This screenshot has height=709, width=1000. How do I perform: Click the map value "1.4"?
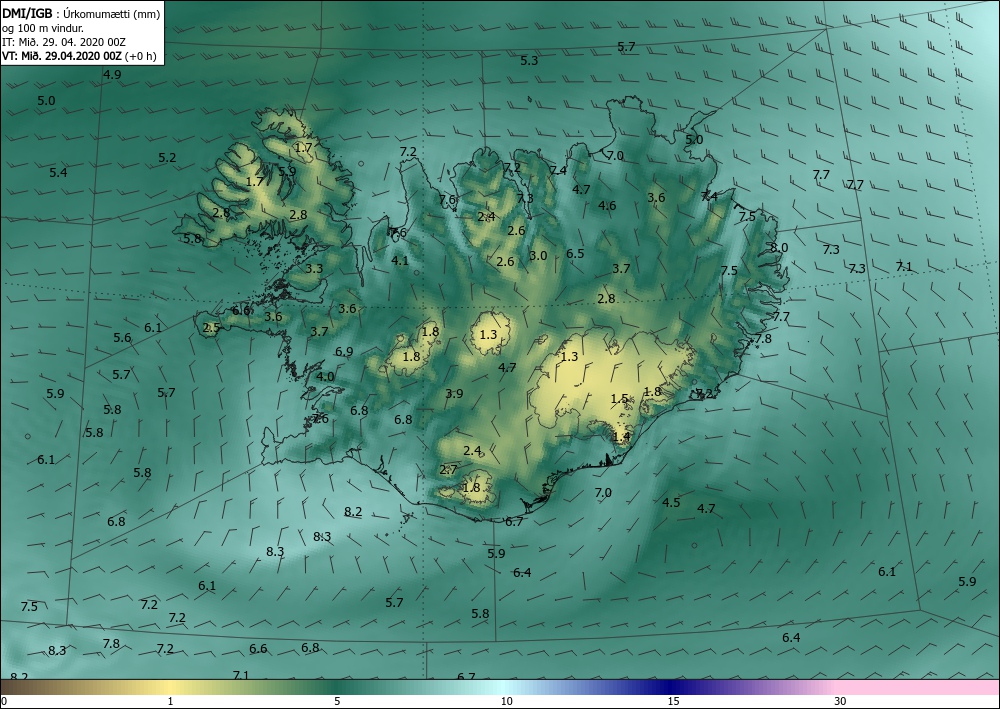coord(621,437)
